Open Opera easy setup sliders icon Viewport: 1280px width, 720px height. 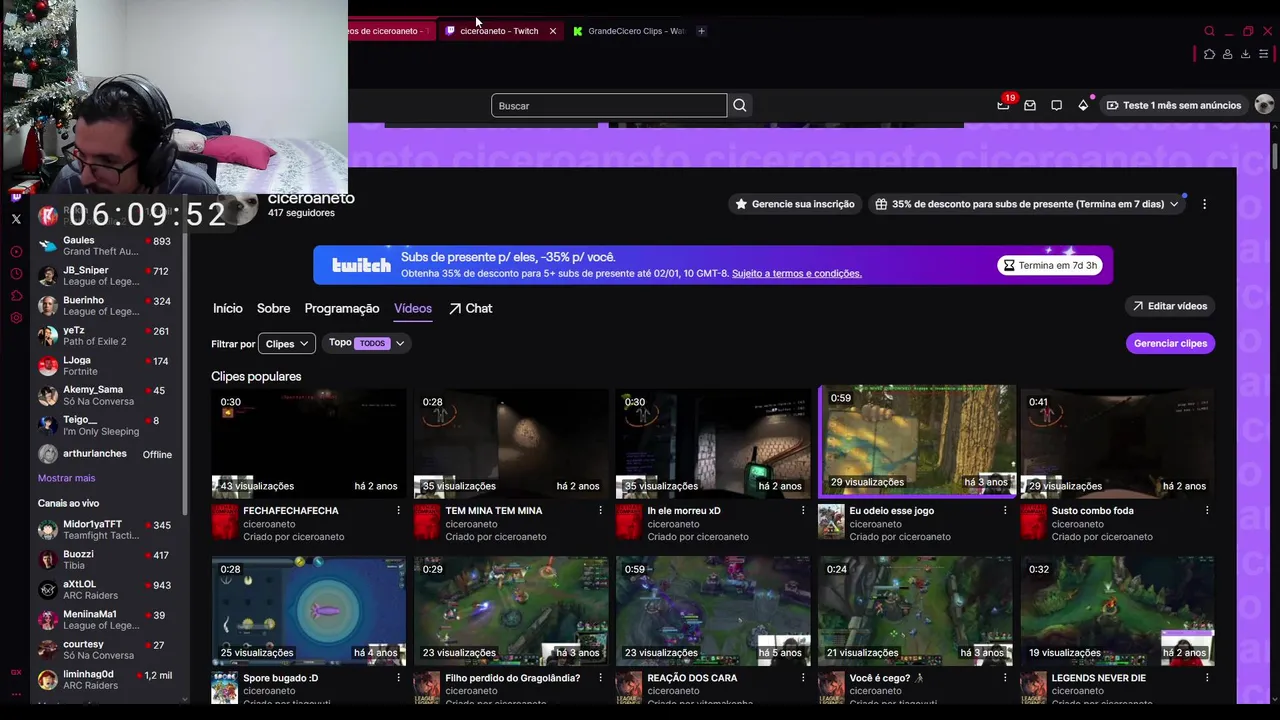pyautogui.click(x=1263, y=54)
